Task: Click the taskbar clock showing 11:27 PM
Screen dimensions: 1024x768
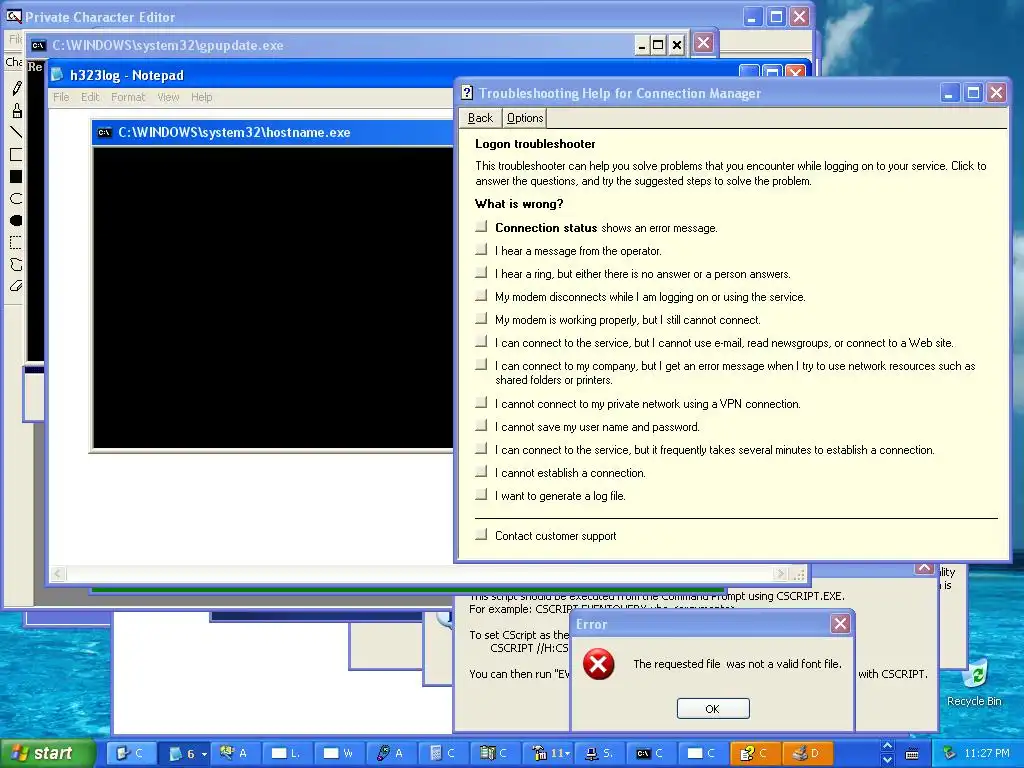Action: pyautogui.click(x=987, y=754)
